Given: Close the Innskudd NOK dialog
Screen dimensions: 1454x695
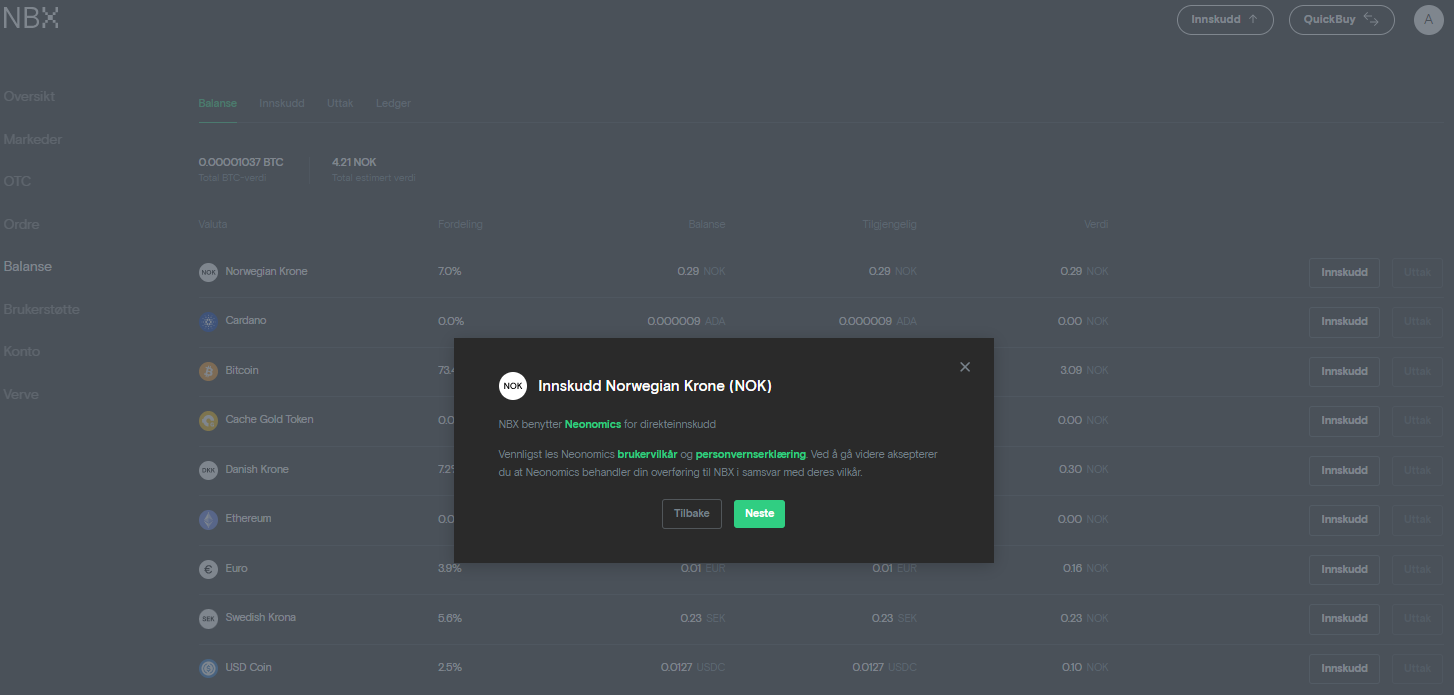Looking at the screenshot, I should (x=965, y=367).
